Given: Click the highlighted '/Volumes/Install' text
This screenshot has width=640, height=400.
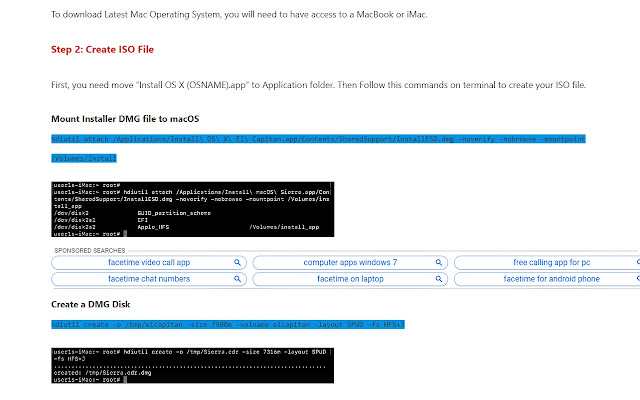Looking at the screenshot, I should [x=84, y=158].
